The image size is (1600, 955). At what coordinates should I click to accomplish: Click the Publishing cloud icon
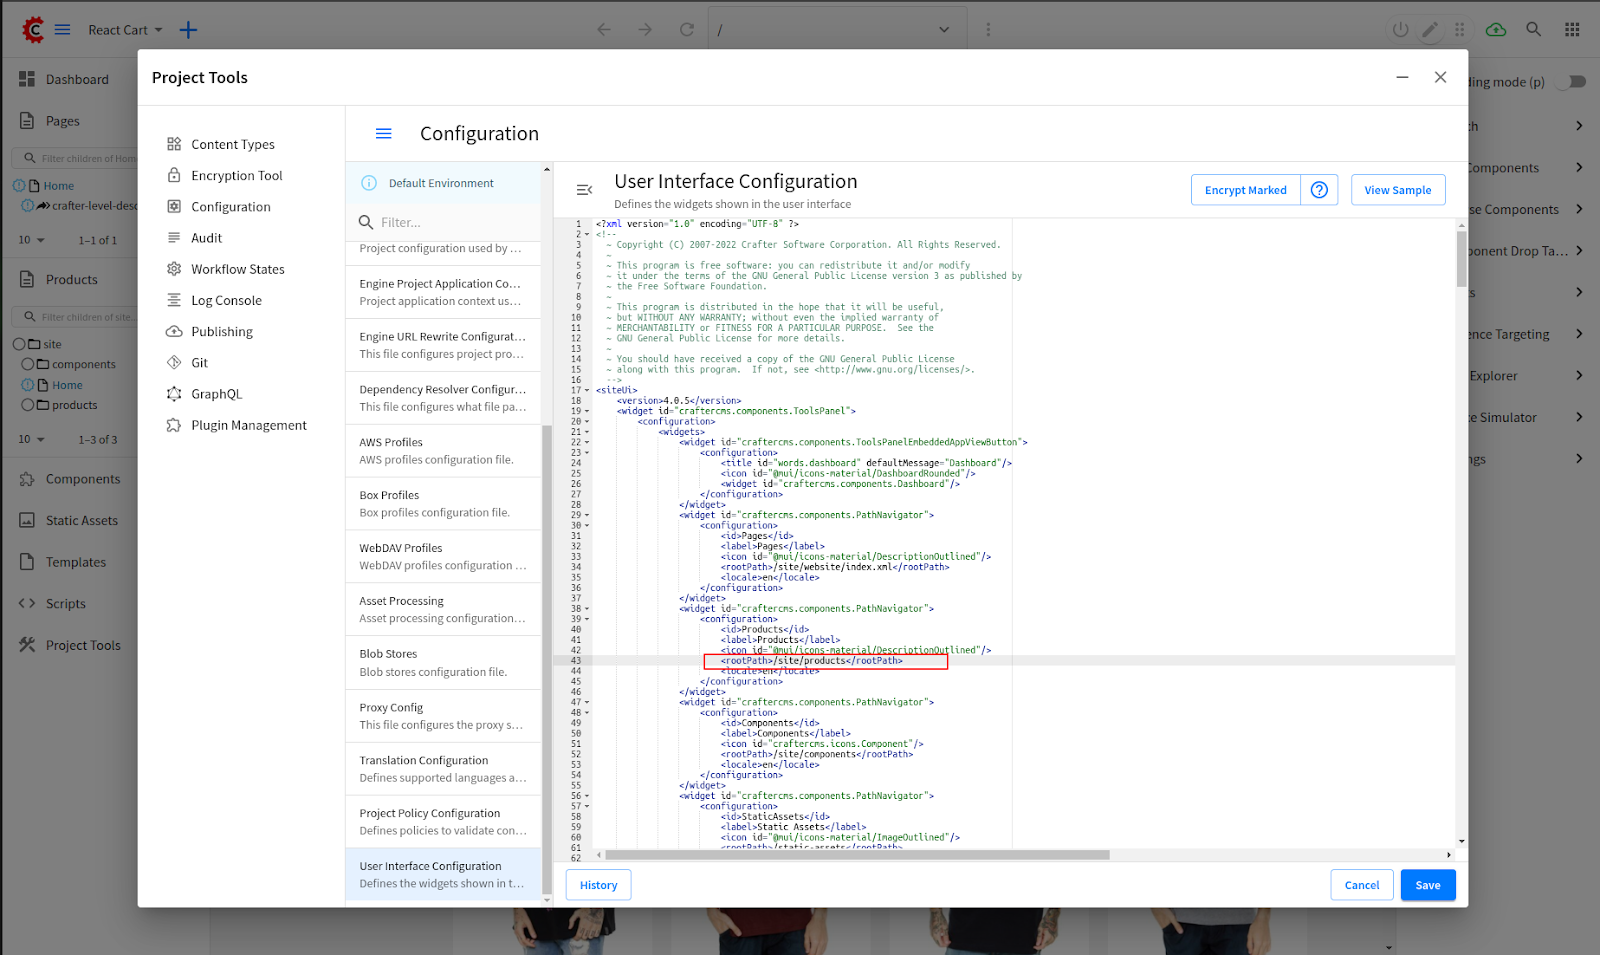coord(174,332)
